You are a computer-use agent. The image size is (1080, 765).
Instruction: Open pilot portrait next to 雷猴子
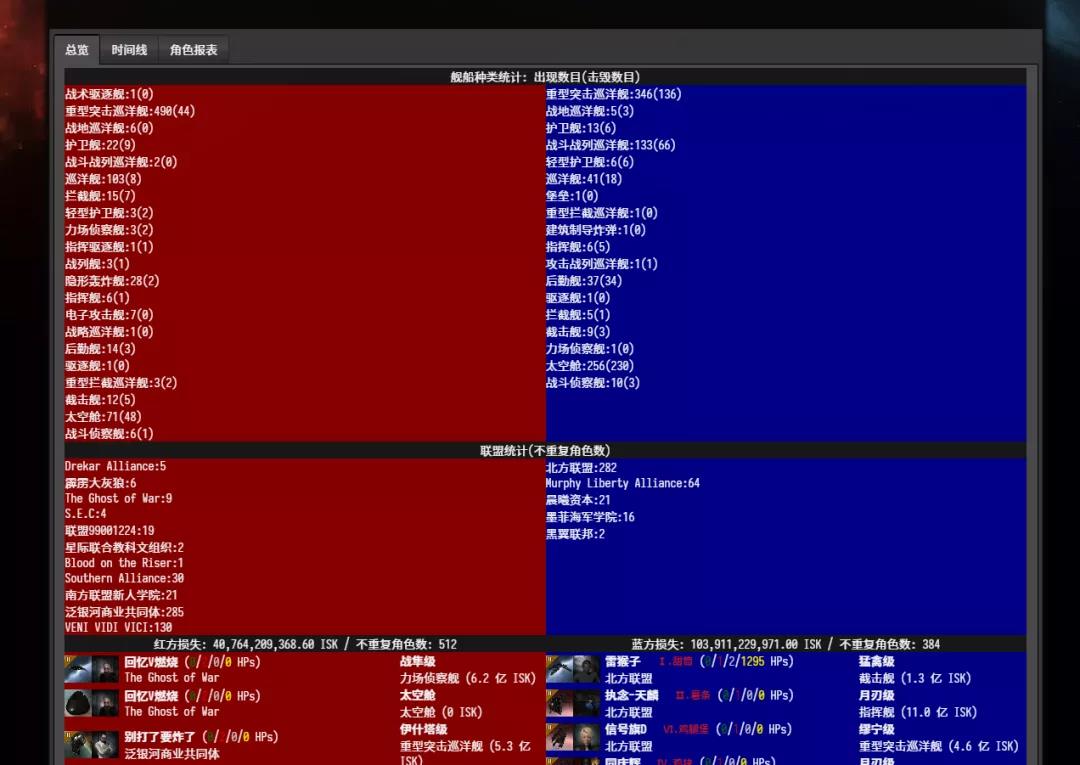[x=587, y=669]
